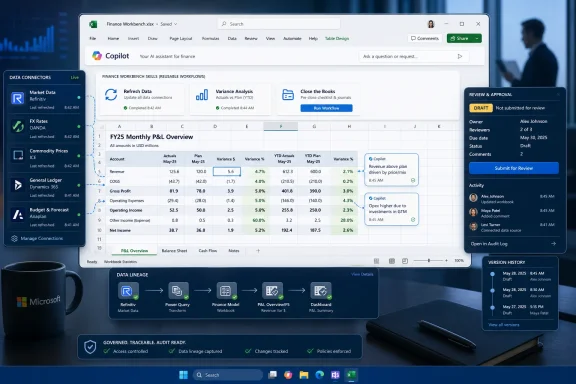The width and height of the screenshot is (576, 384).
Task: Switch to the Balance Sheet sheet tab
Action: coord(174,251)
